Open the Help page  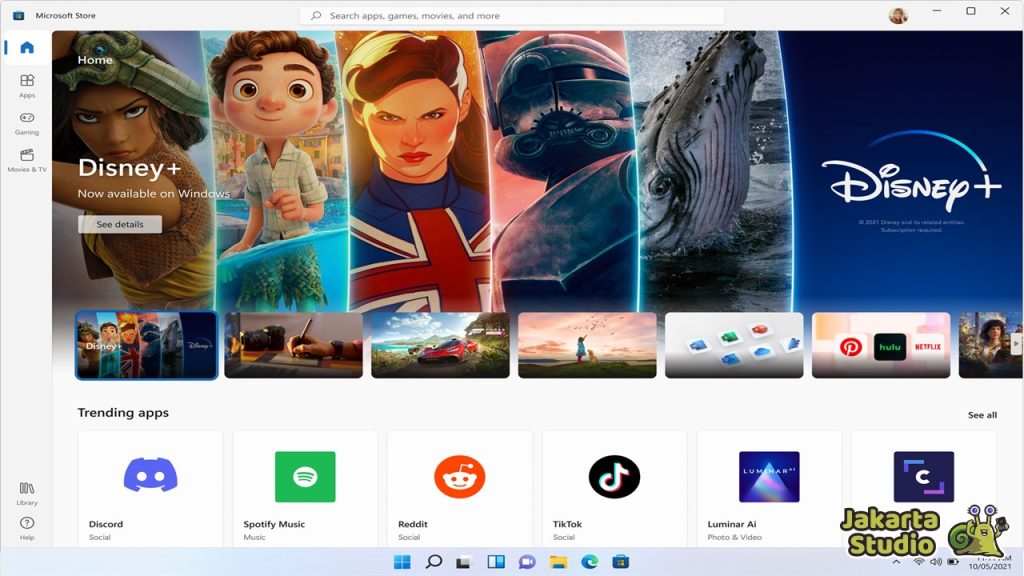point(27,528)
